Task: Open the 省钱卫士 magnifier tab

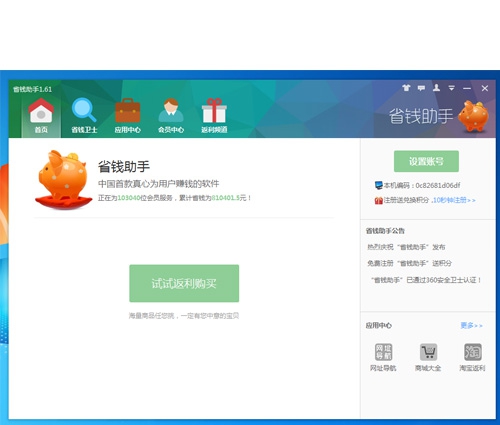Action: point(84,116)
